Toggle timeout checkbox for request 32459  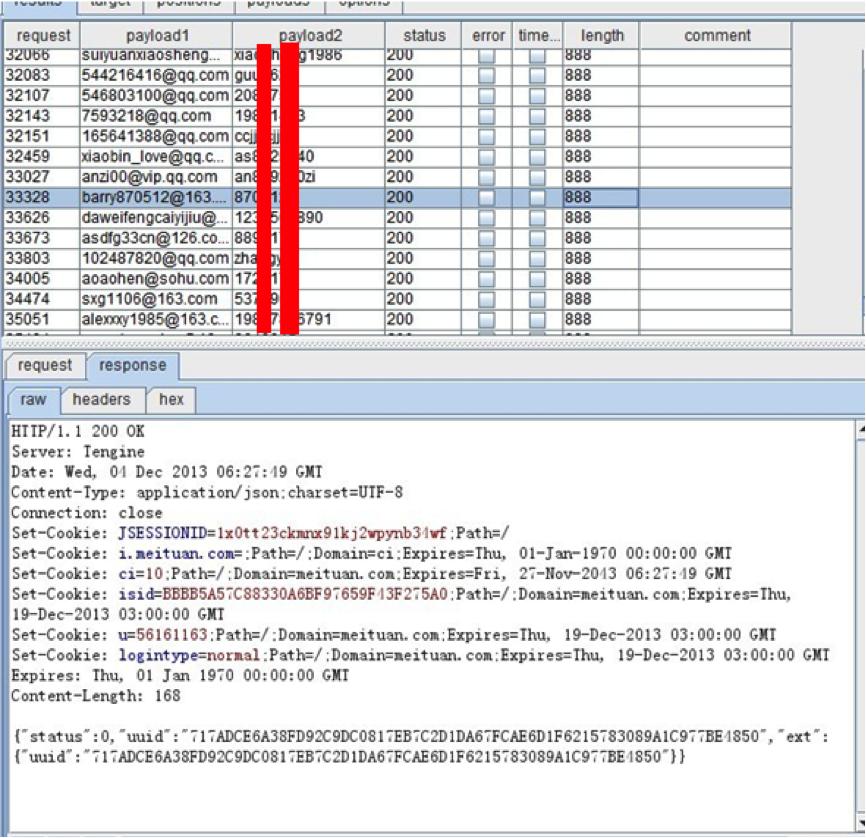(537, 157)
